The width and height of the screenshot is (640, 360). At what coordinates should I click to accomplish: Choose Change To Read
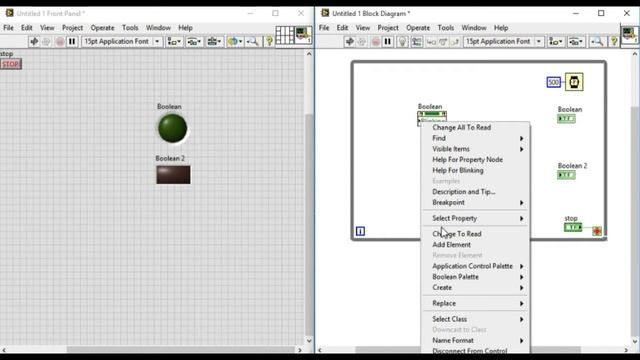pyautogui.click(x=476, y=234)
